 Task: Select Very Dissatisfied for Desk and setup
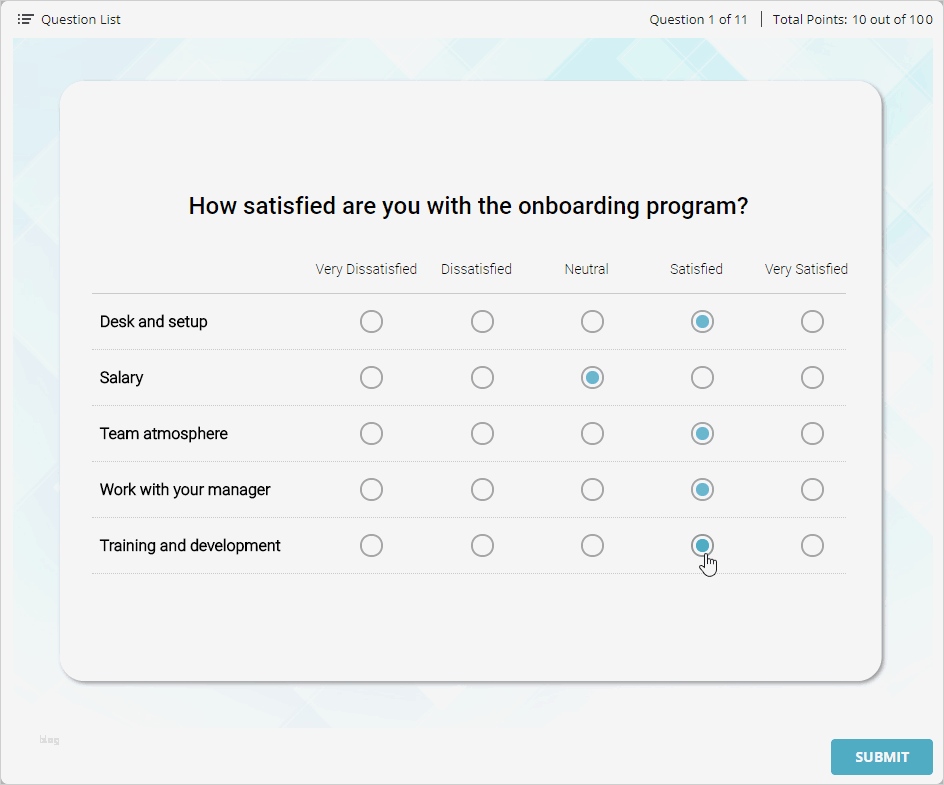[x=371, y=321]
